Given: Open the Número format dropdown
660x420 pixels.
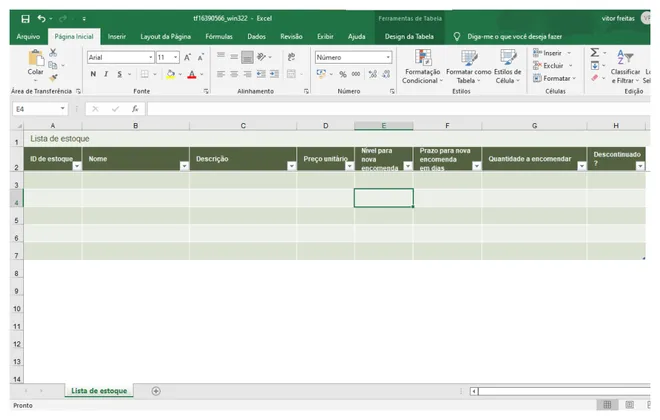Looking at the screenshot, I should [x=388, y=57].
